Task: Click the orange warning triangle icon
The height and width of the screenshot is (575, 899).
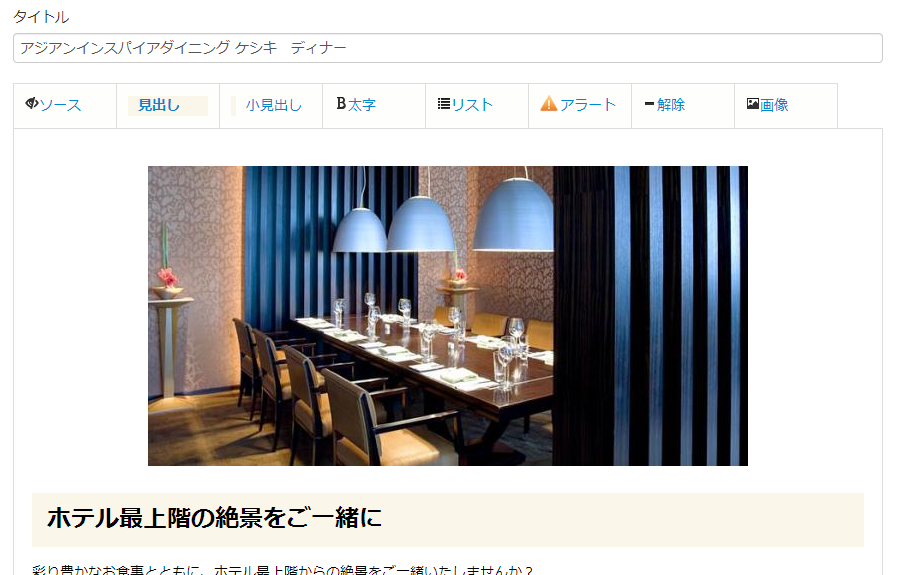Action: coord(549,103)
